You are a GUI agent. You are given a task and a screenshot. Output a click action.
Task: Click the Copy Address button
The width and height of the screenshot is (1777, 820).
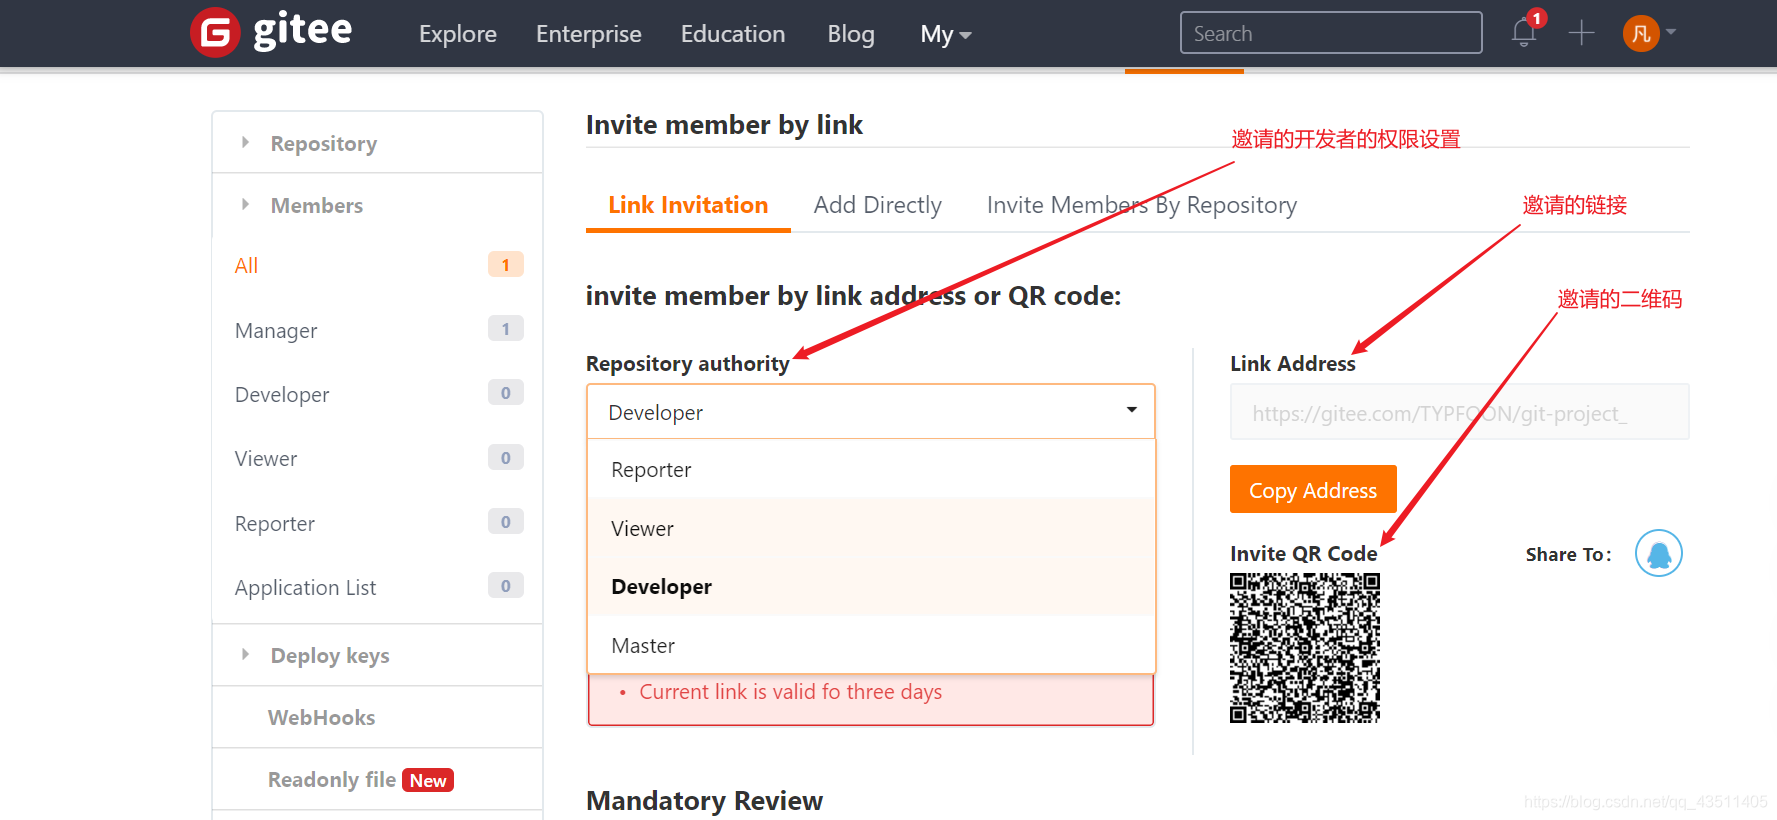pos(1313,490)
